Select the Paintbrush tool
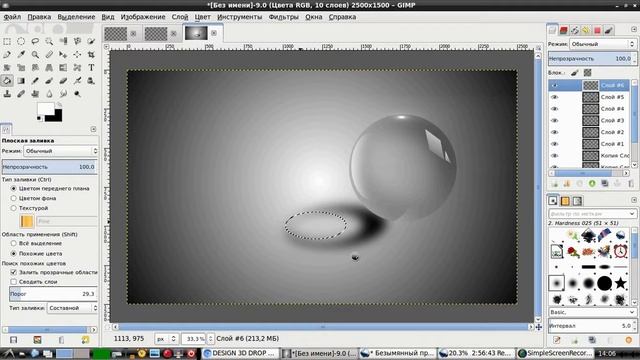The width and height of the screenshot is (640, 360). 49,80
